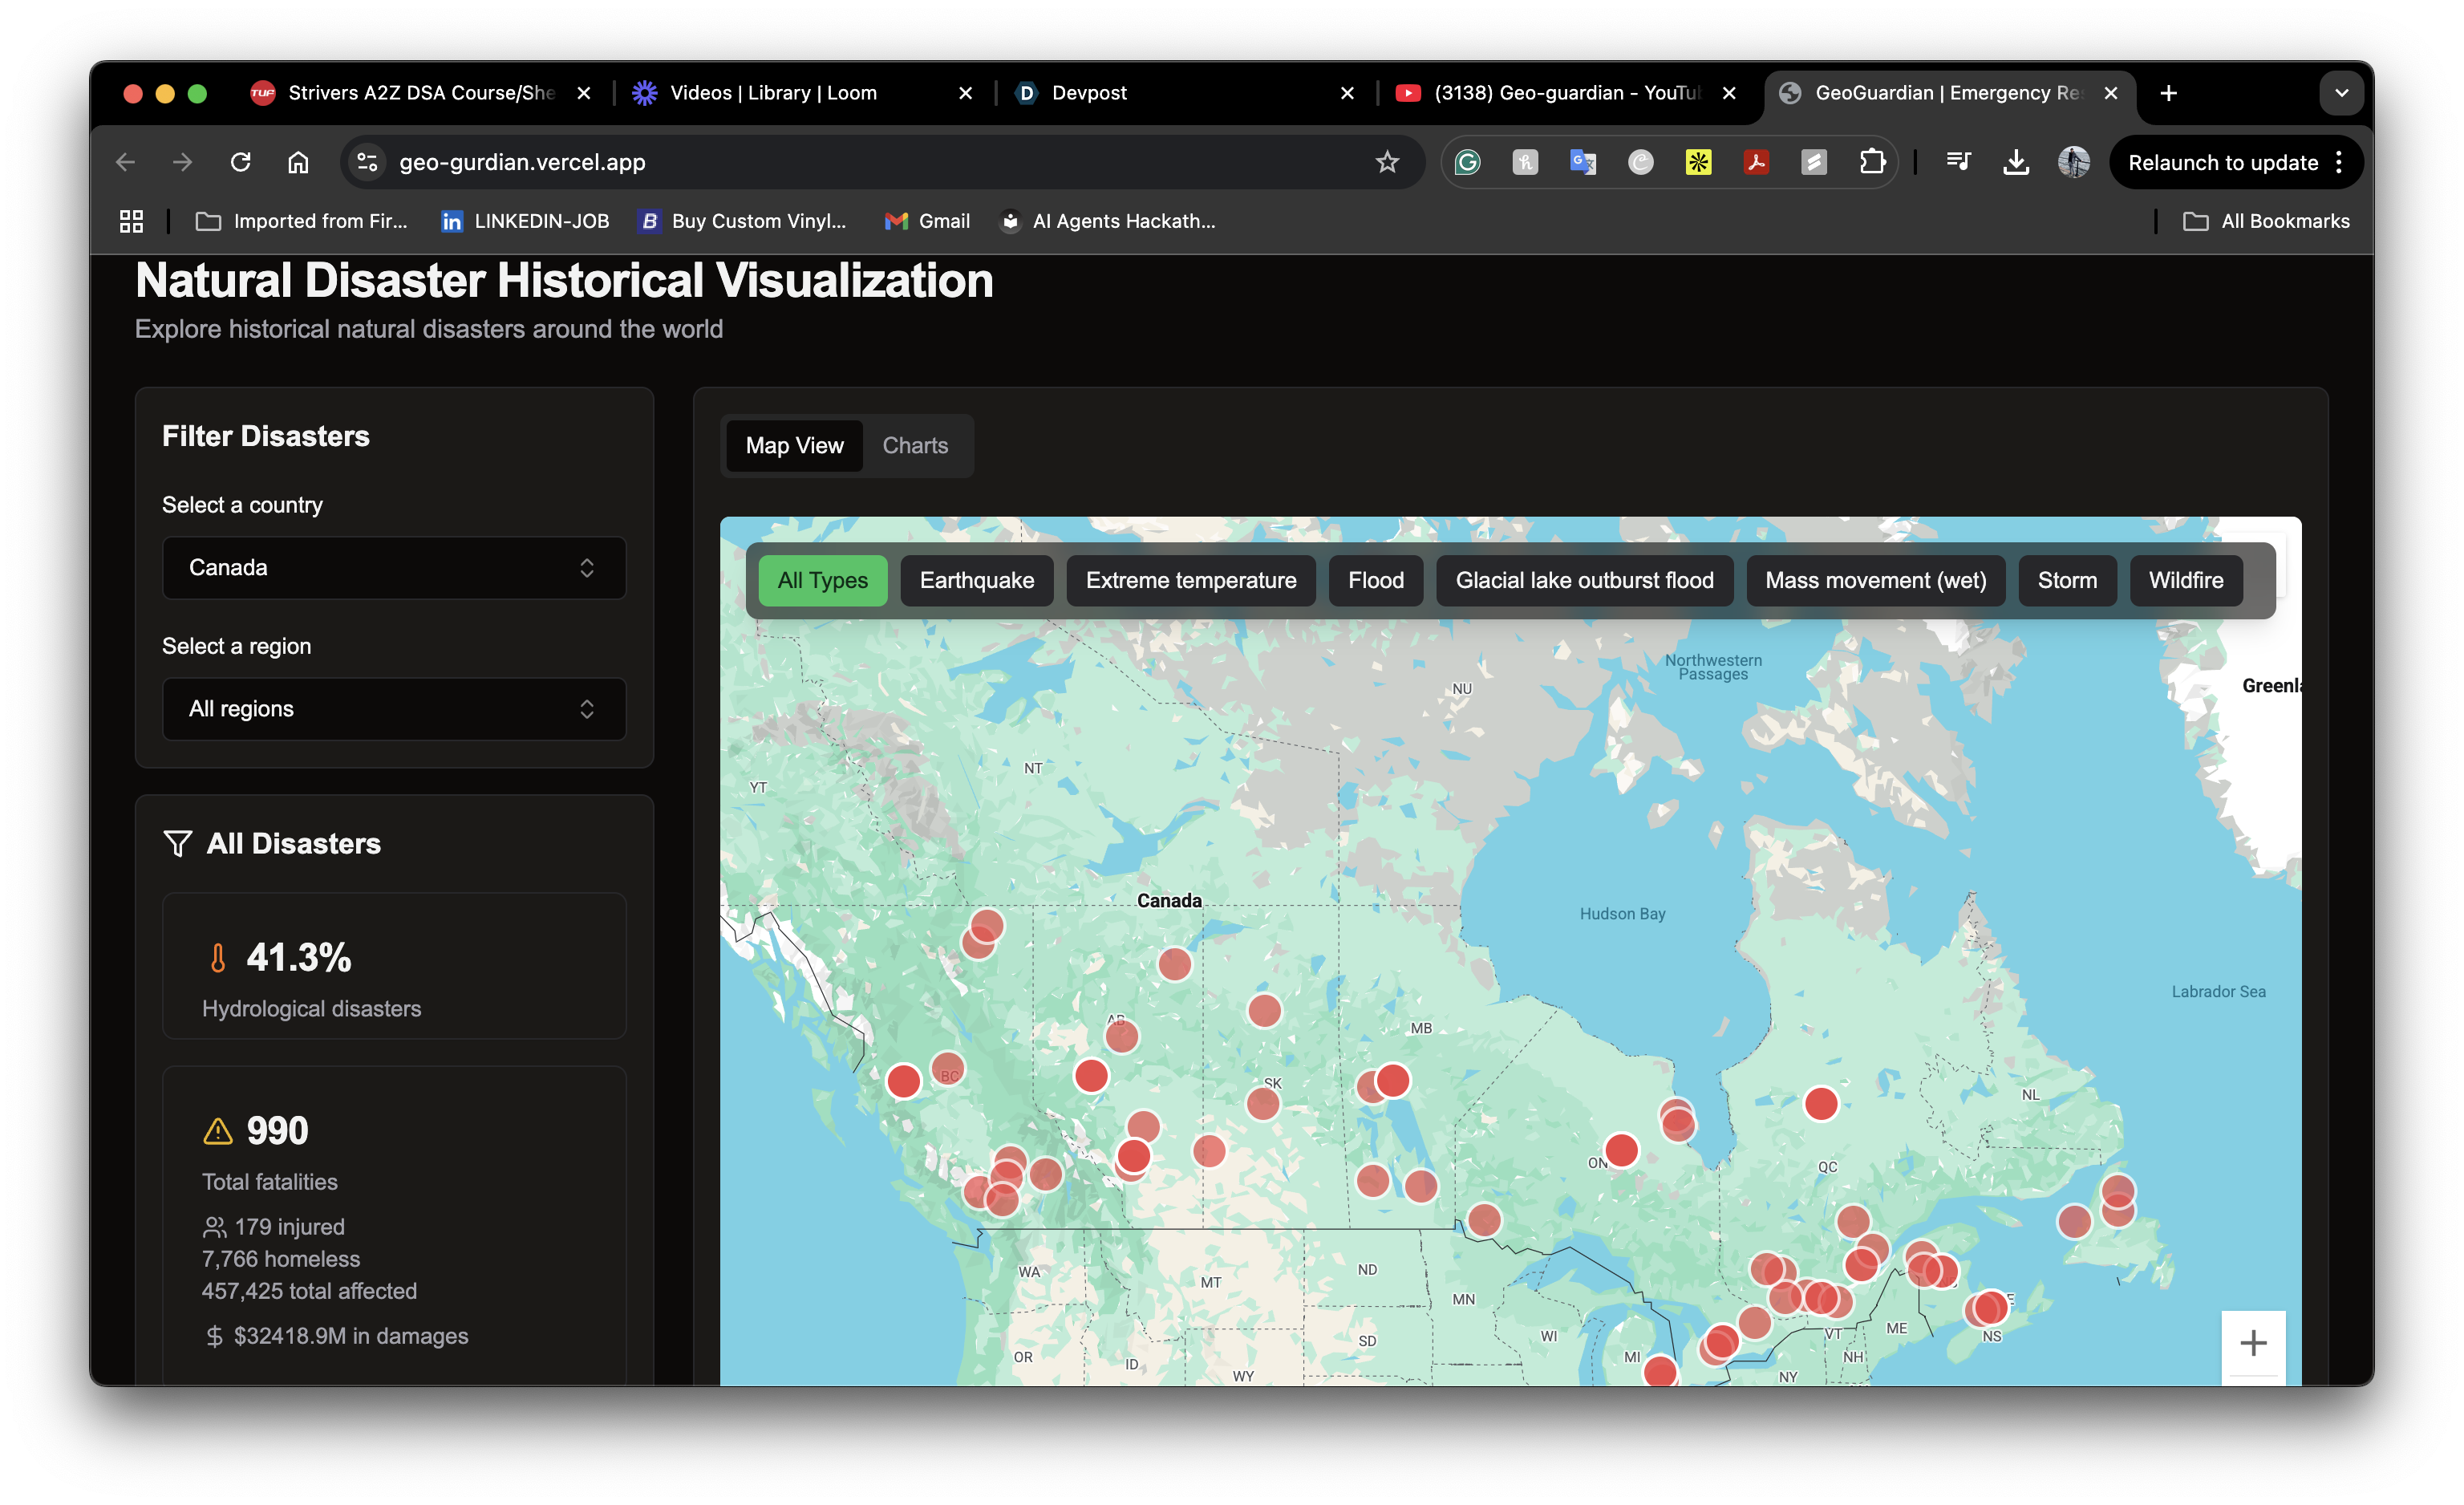Open the Canada country dropdown
The width and height of the screenshot is (2464, 1505).
pyautogui.click(x=394, y=568)
